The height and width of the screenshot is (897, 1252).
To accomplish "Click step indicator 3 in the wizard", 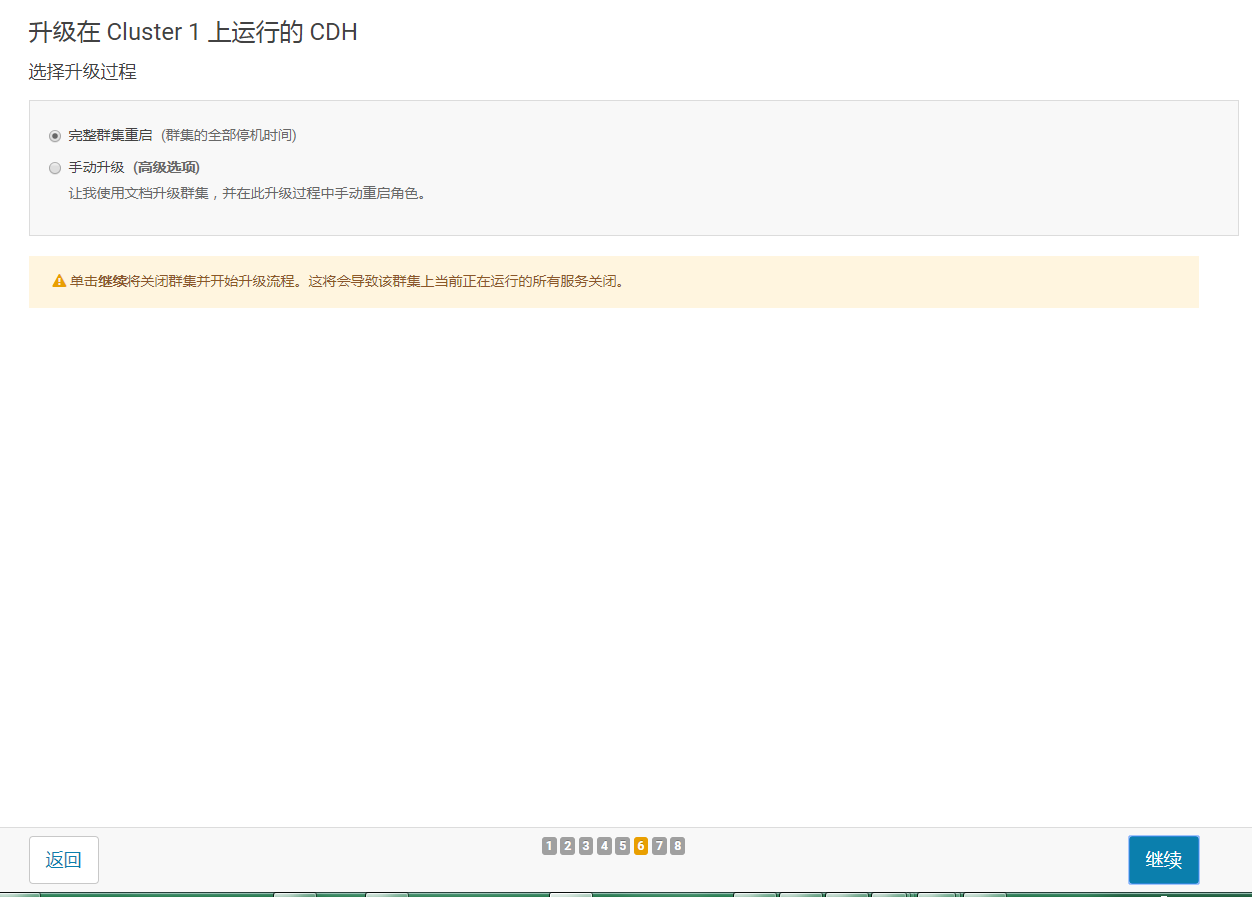I will pyautogui.click(x=586, y=845).
